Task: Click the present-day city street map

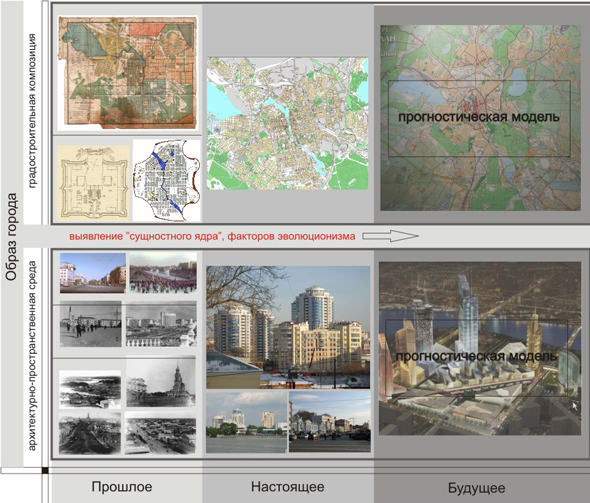Action: (x=287, y=123)
